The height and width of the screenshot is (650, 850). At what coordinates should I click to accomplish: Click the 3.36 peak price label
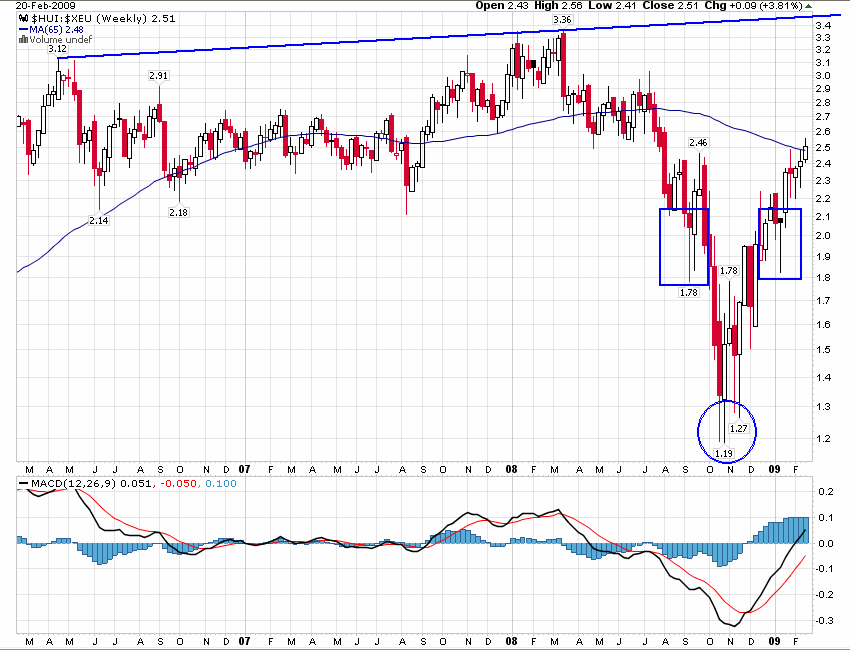[x=563, y=20]
